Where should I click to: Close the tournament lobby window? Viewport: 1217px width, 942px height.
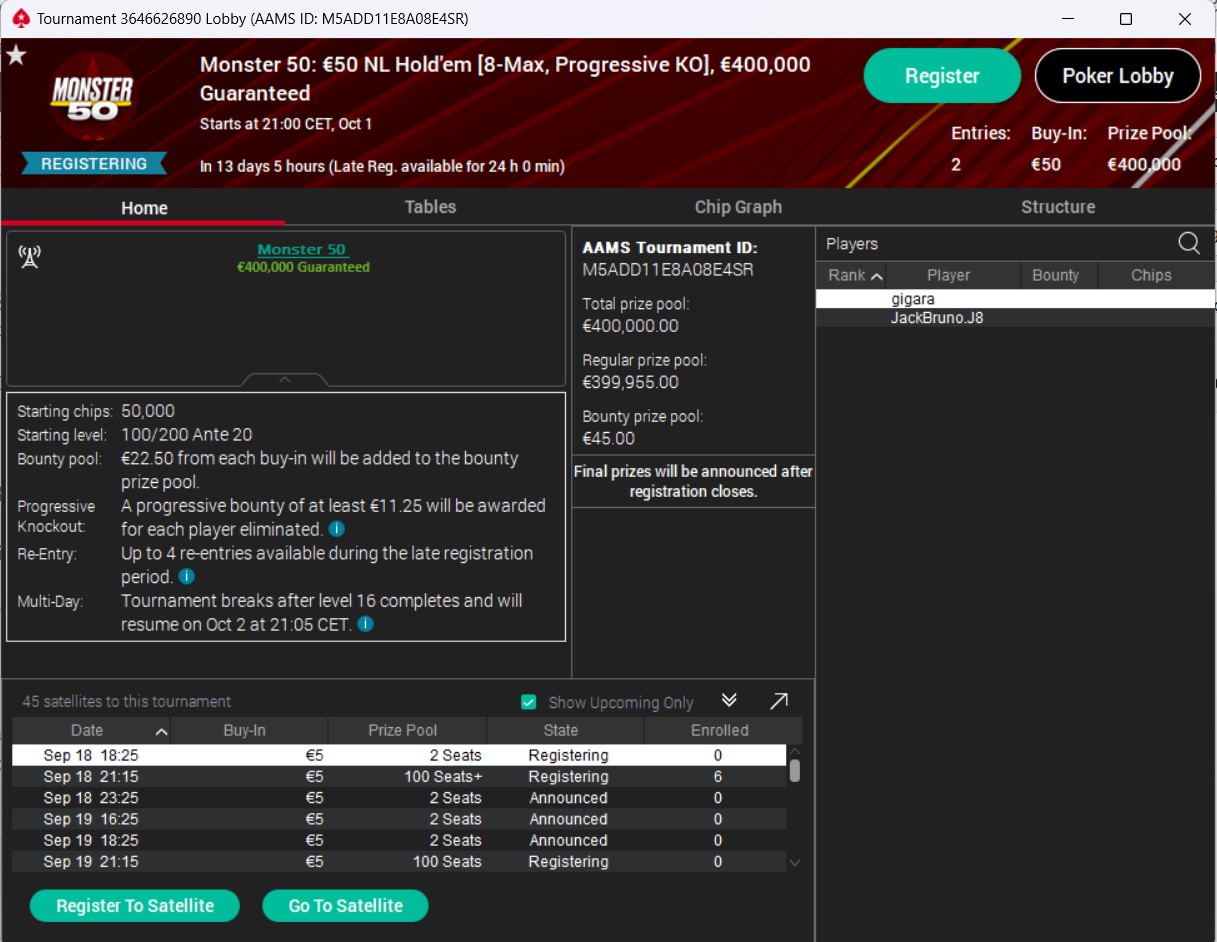[1183, 19]
